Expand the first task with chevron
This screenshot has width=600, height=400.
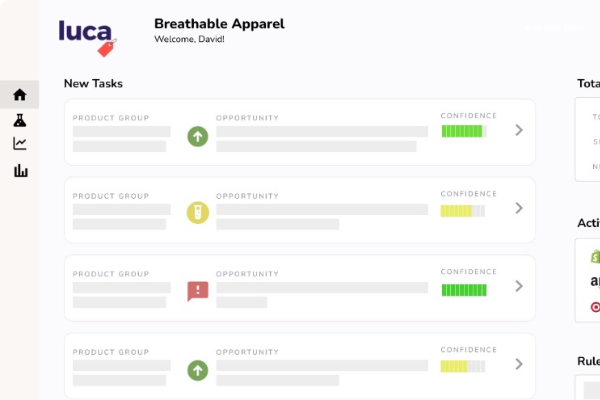518,130
